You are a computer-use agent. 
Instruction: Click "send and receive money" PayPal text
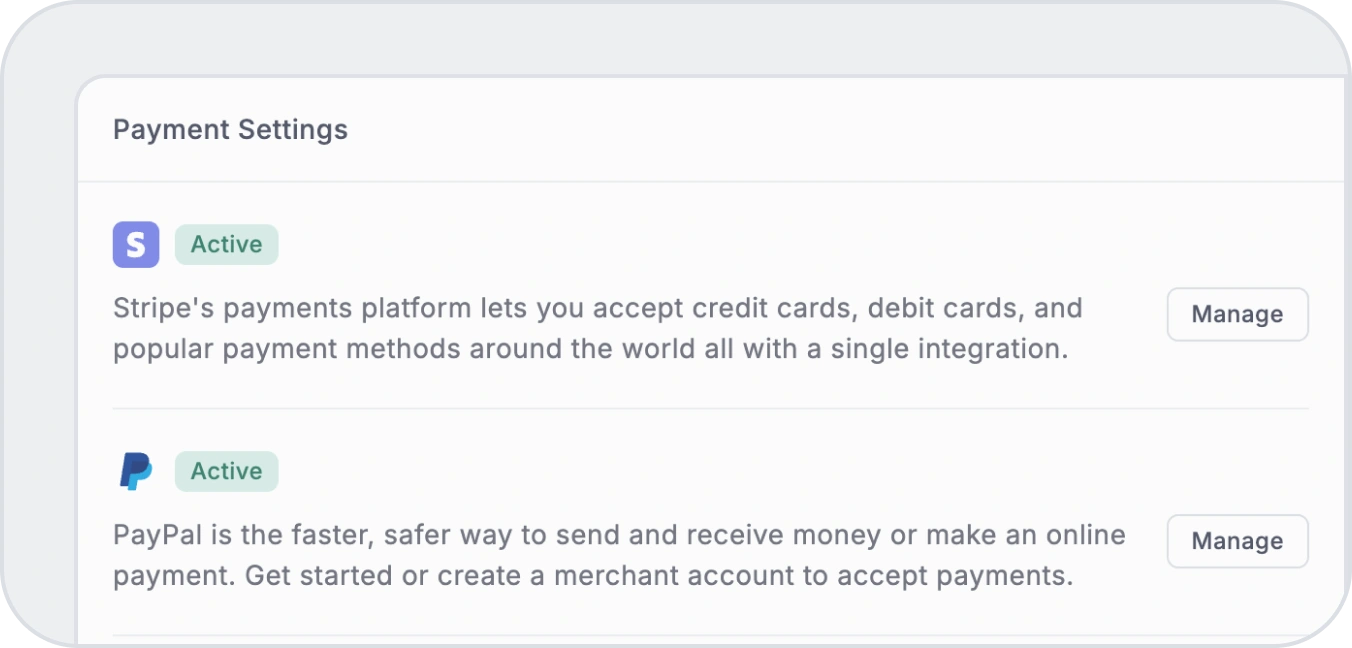point(672,535)
